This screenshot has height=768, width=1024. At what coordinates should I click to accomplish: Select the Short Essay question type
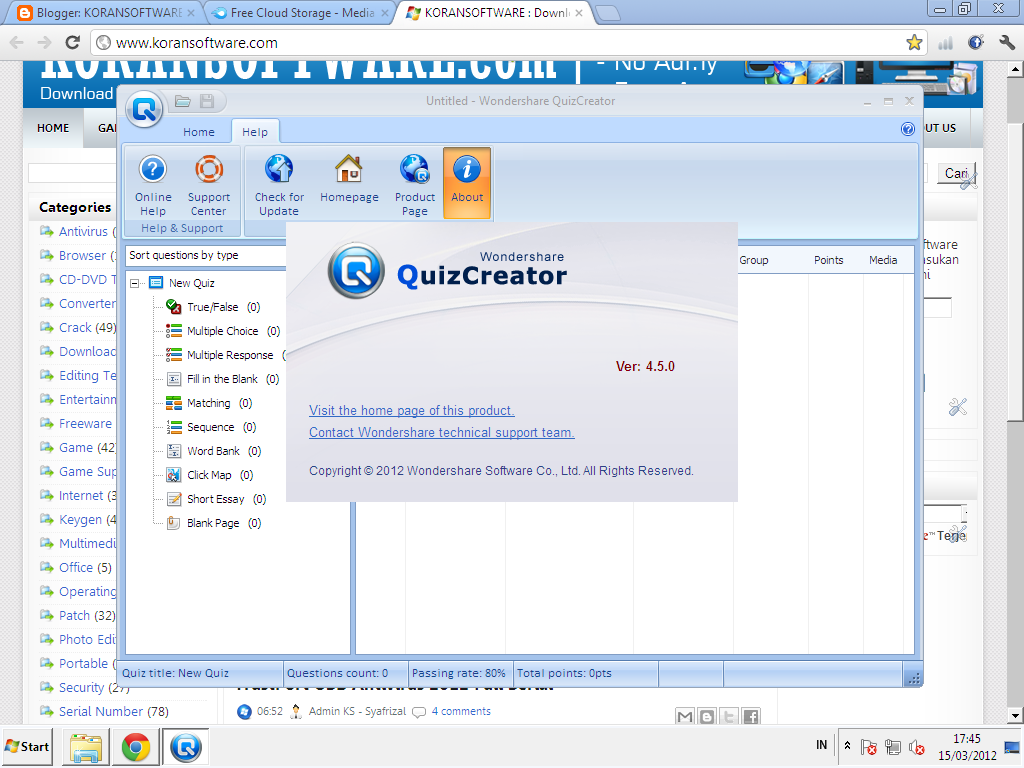[216, 500]
